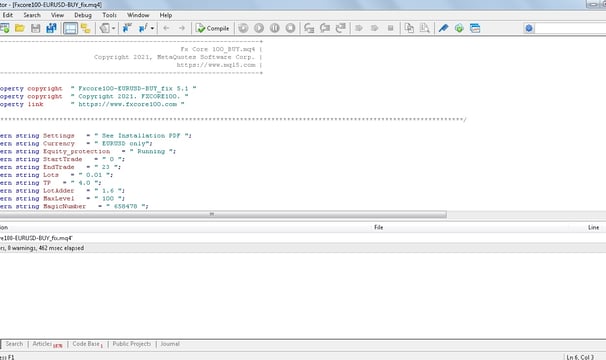Image resolution: width=606 pixels, height=360 pixels.
Task: Click the green circular update icon
Action: pos(459,28)
